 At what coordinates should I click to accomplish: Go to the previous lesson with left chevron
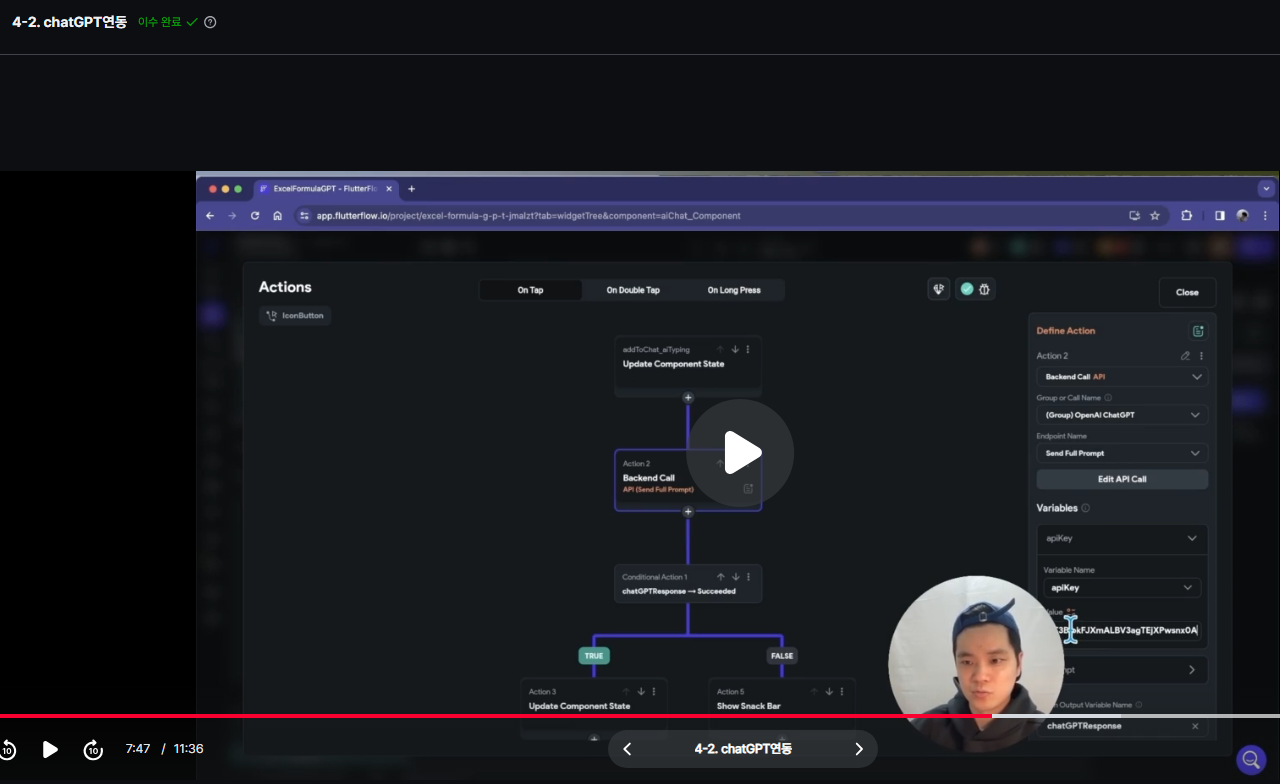coord(627,749)
